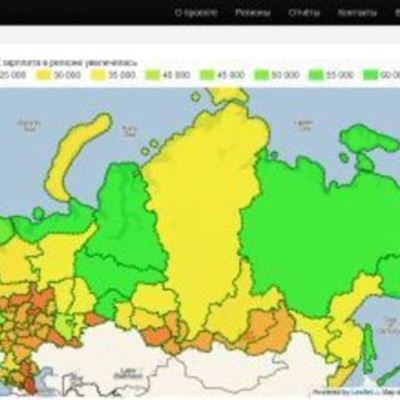Open the «Регионы» navigation item

[x=253, y=13]
